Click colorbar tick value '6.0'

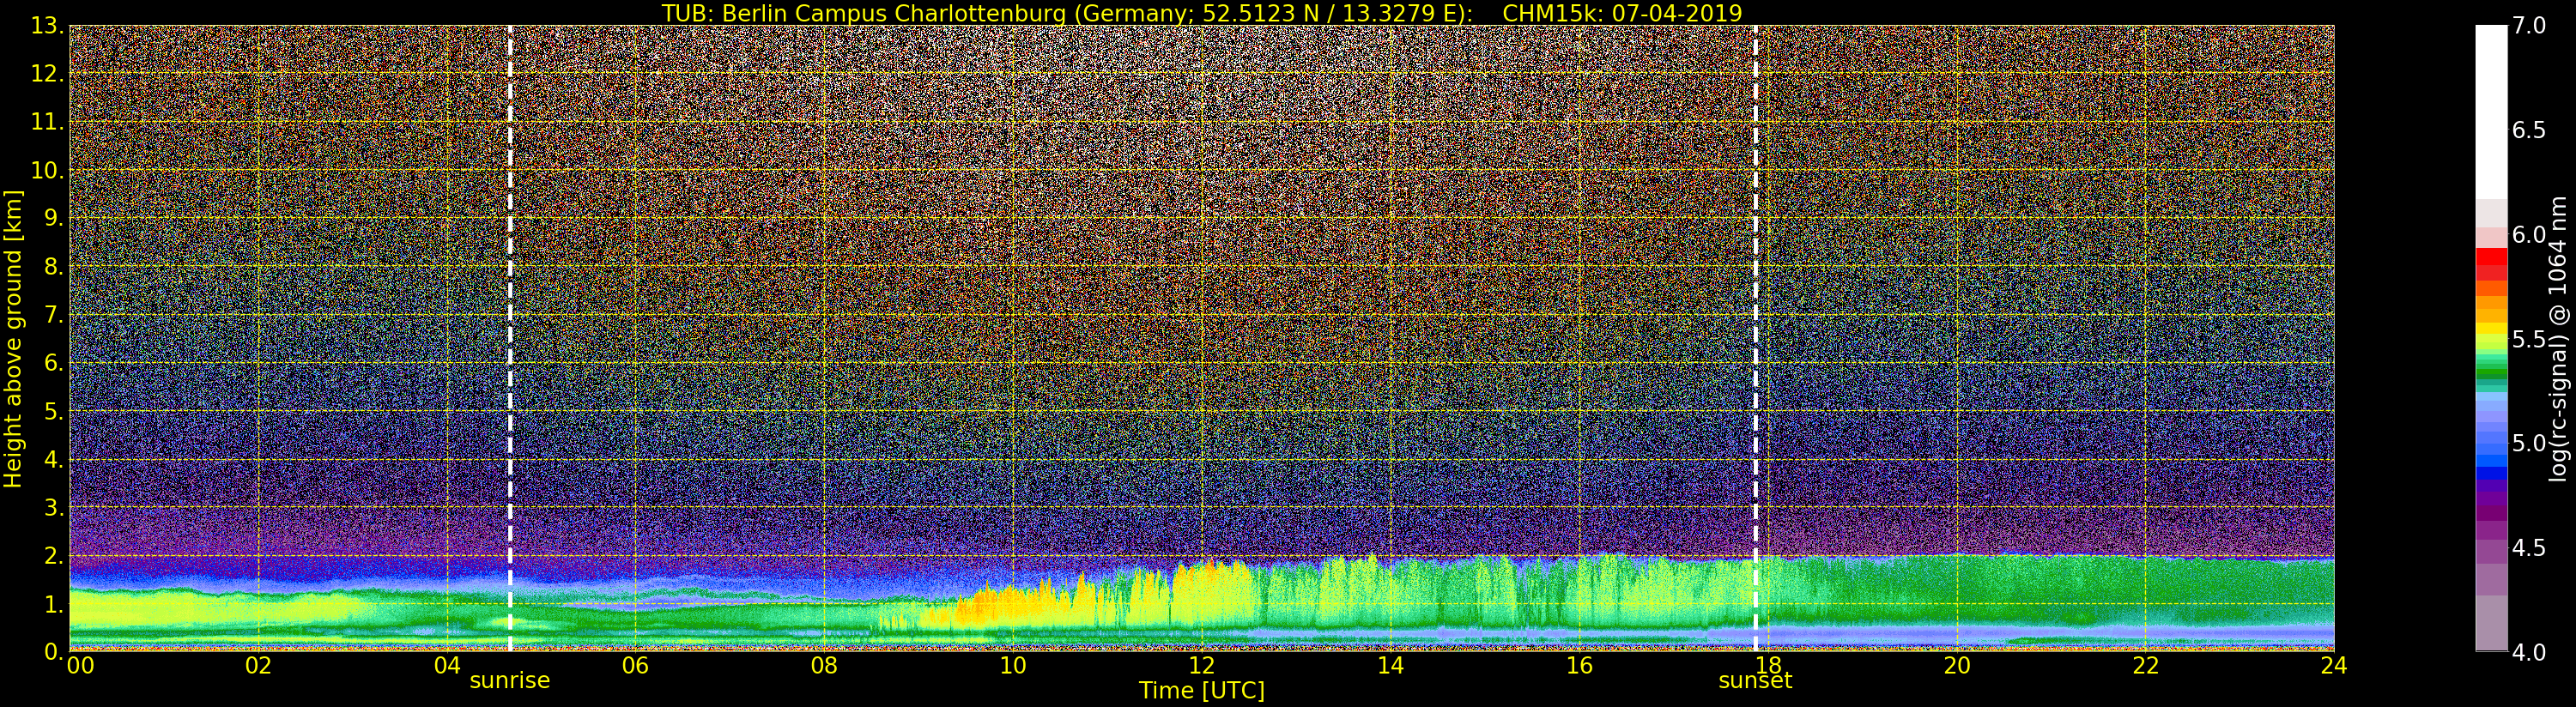point(2529,235)
